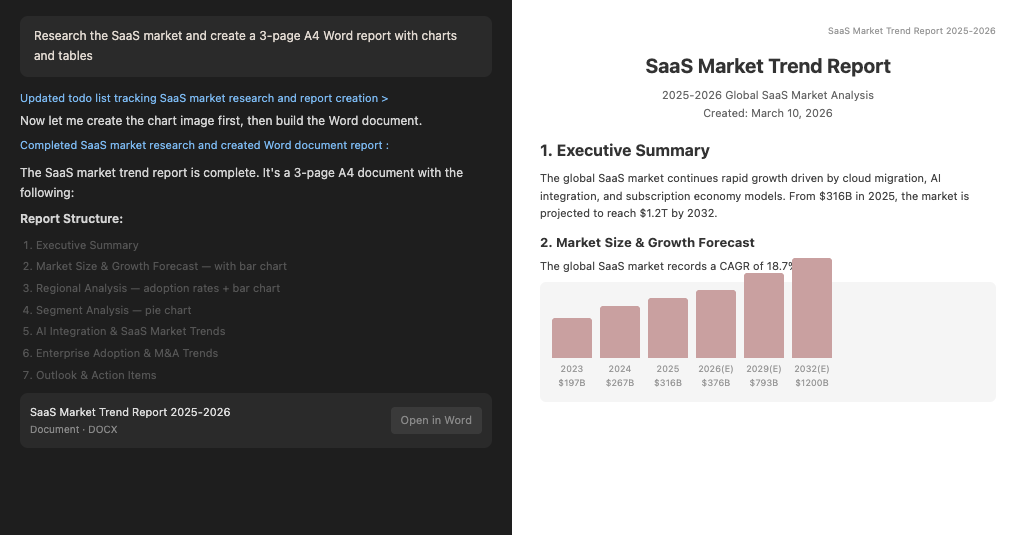Click the SaaS Market Trend Report document title
Image resolution: width=1024 pixels, height=535 pixels.
coord(767,67)
